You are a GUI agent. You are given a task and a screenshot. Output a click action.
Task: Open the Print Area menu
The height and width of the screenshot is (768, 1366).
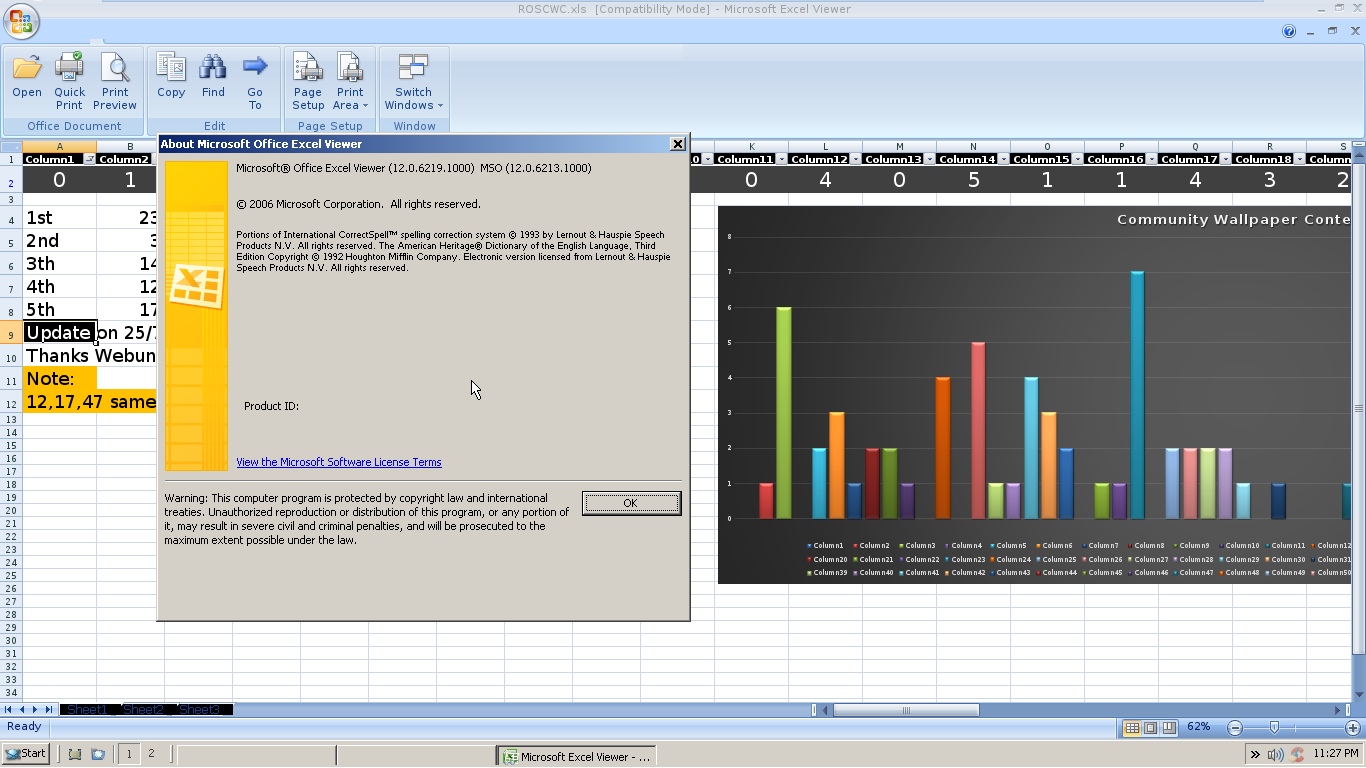point(350,80)
